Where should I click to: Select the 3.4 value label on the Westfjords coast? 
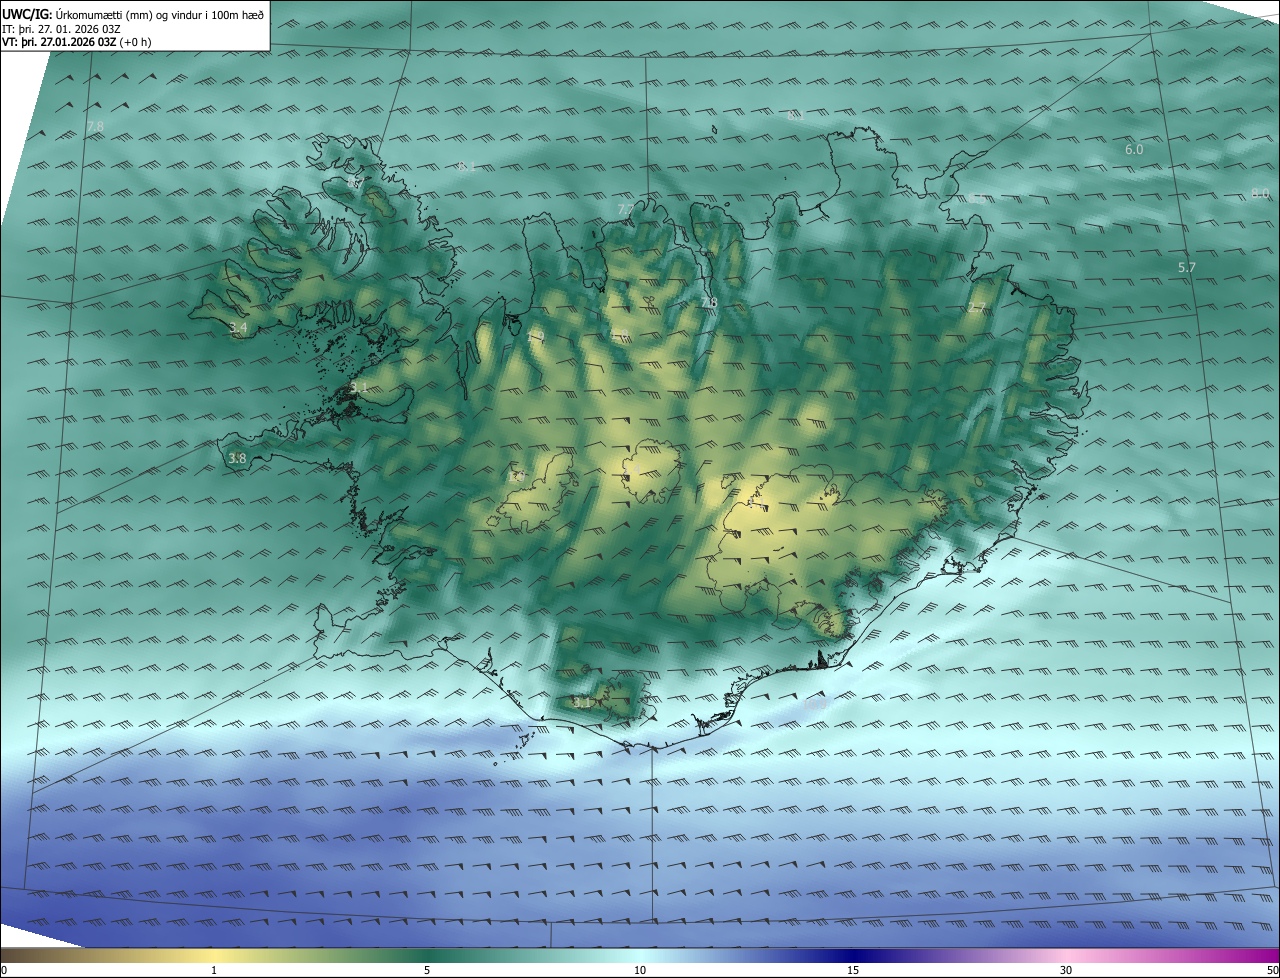click(238, 328)
